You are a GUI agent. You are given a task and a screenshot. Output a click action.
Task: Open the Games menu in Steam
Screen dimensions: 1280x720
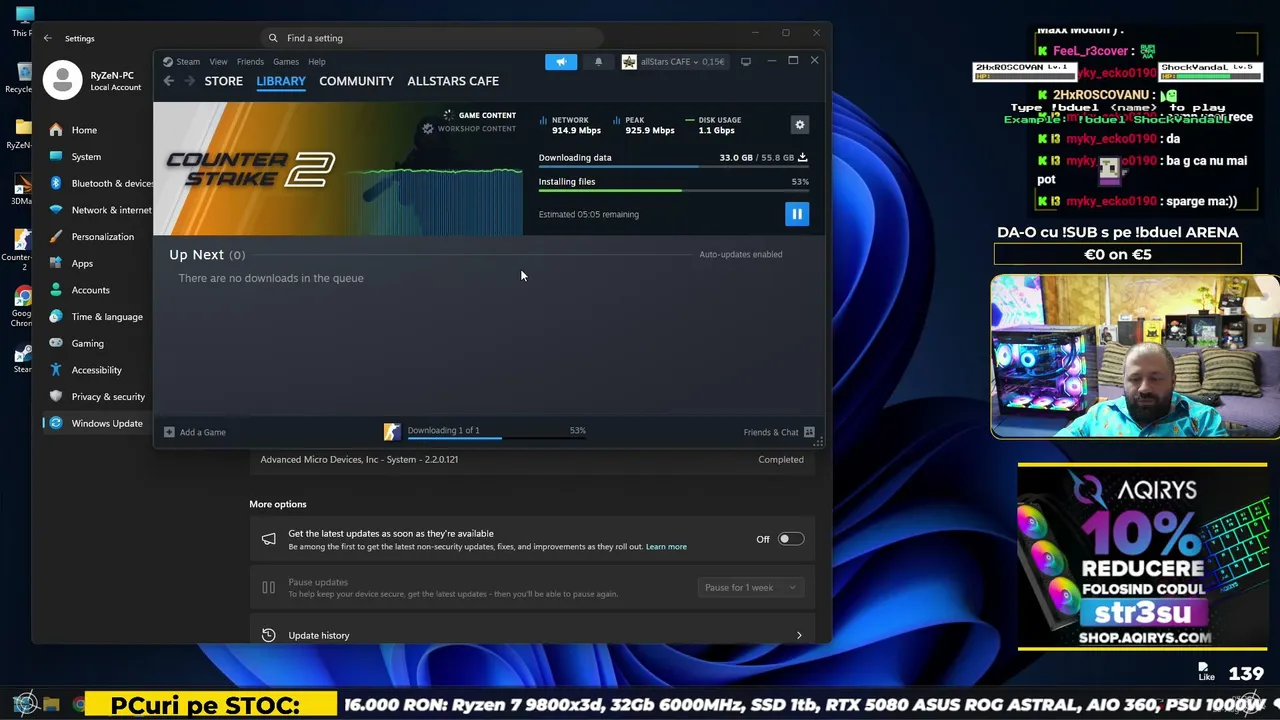pos(286,62)
